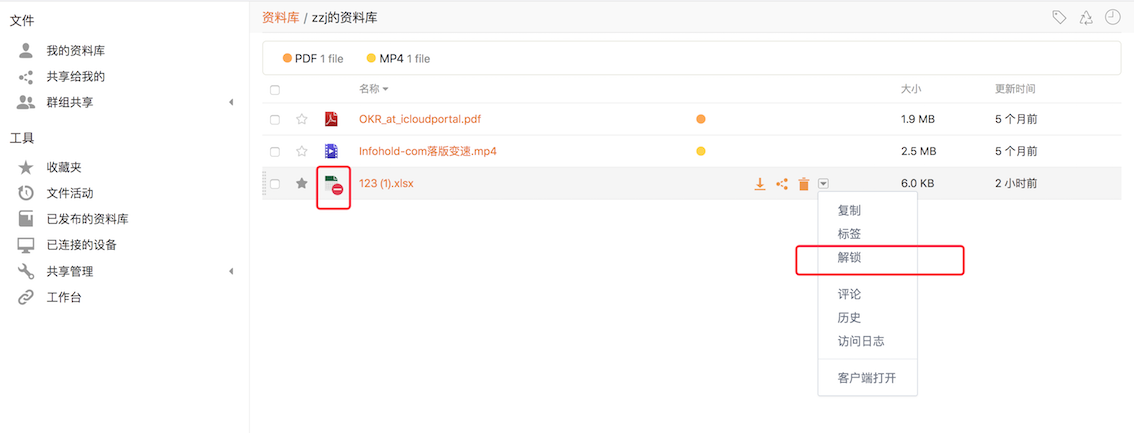Open the OKR_at_icloudportal.pdf file link
The image size is (1134, 433).
[x=420, y=119]
